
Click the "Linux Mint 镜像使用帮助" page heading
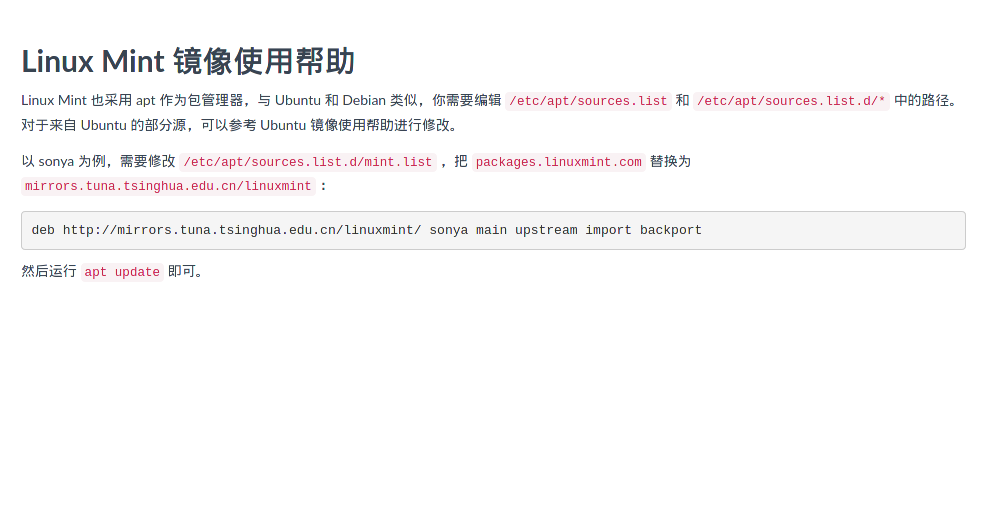(188, 61)
